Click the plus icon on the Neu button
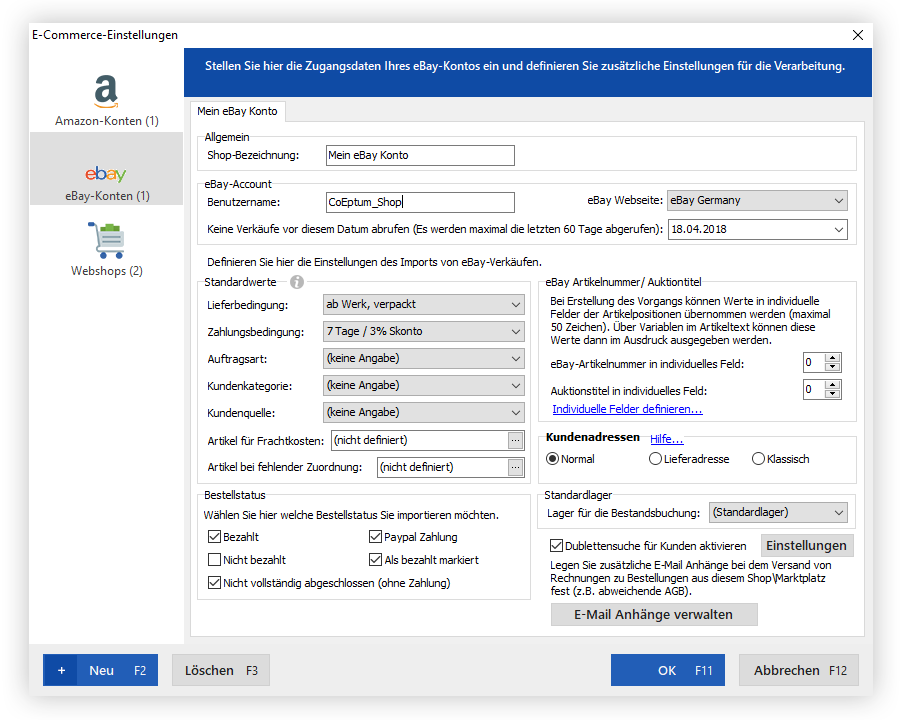The image size is (903, 720). pos(61,670)
